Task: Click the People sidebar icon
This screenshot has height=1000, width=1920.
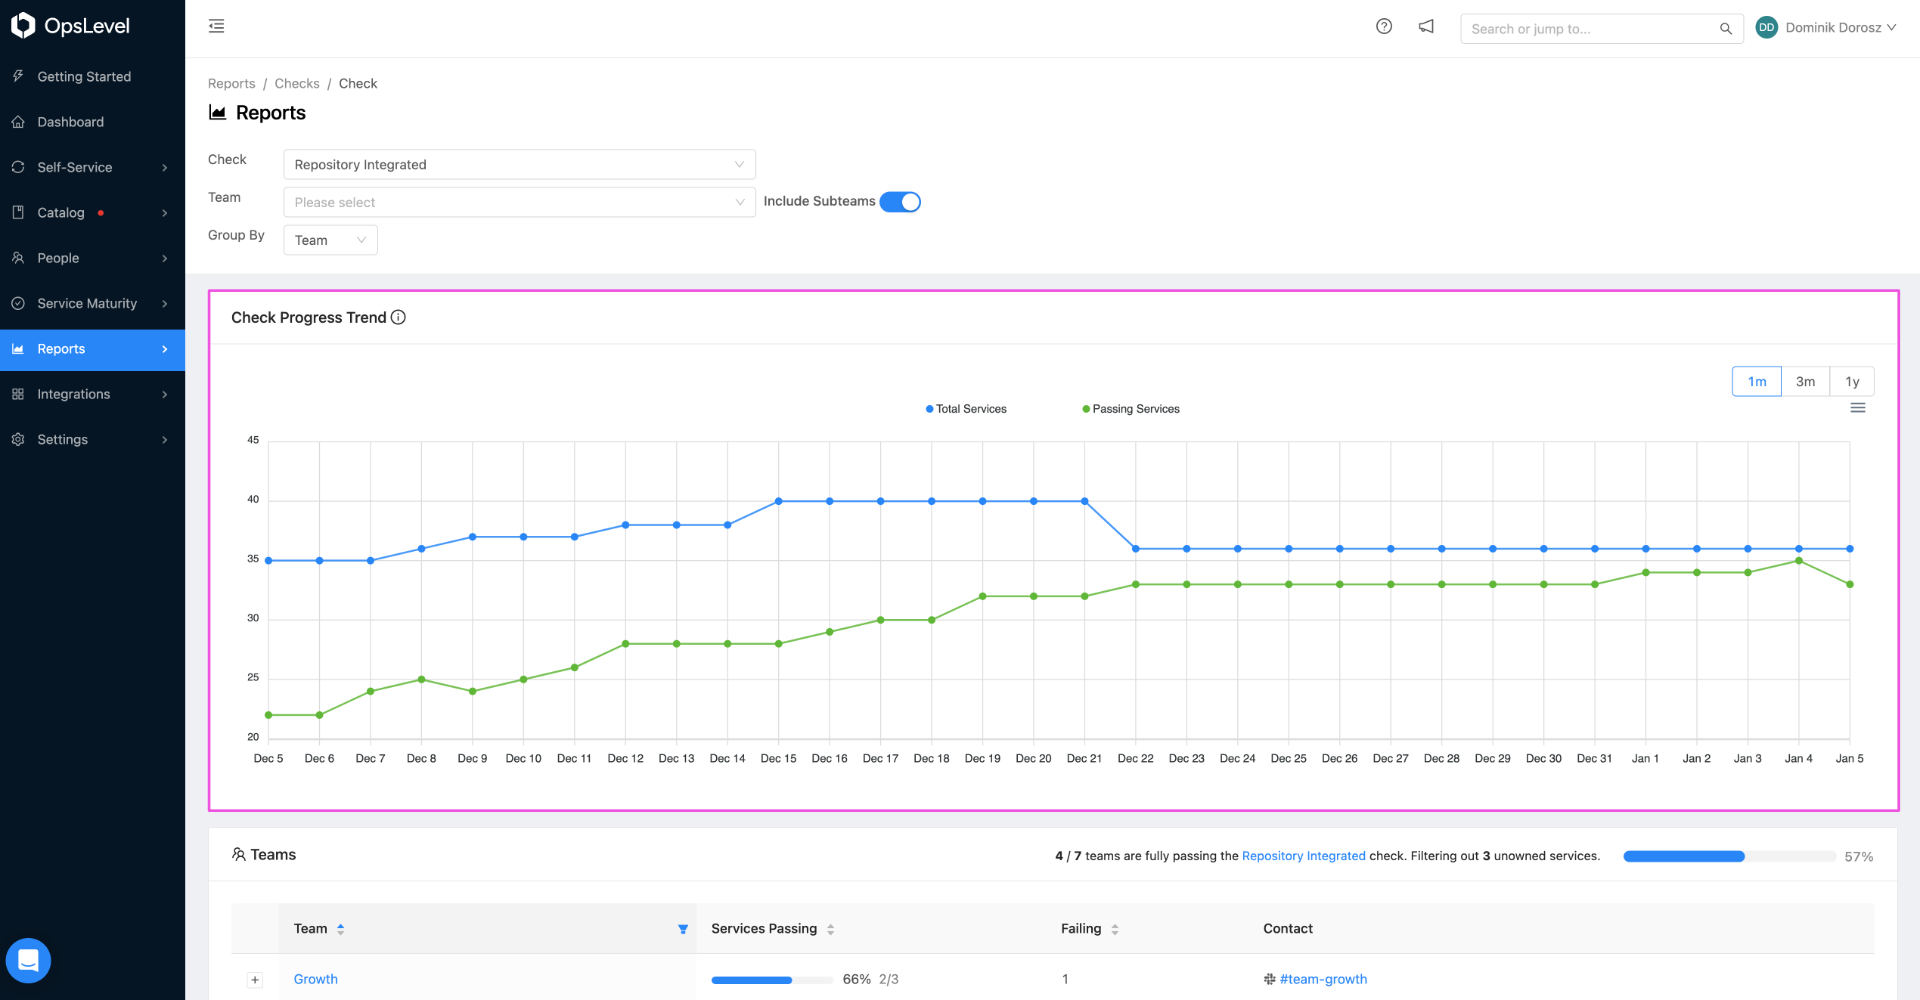Action: (x=18, y=258)
